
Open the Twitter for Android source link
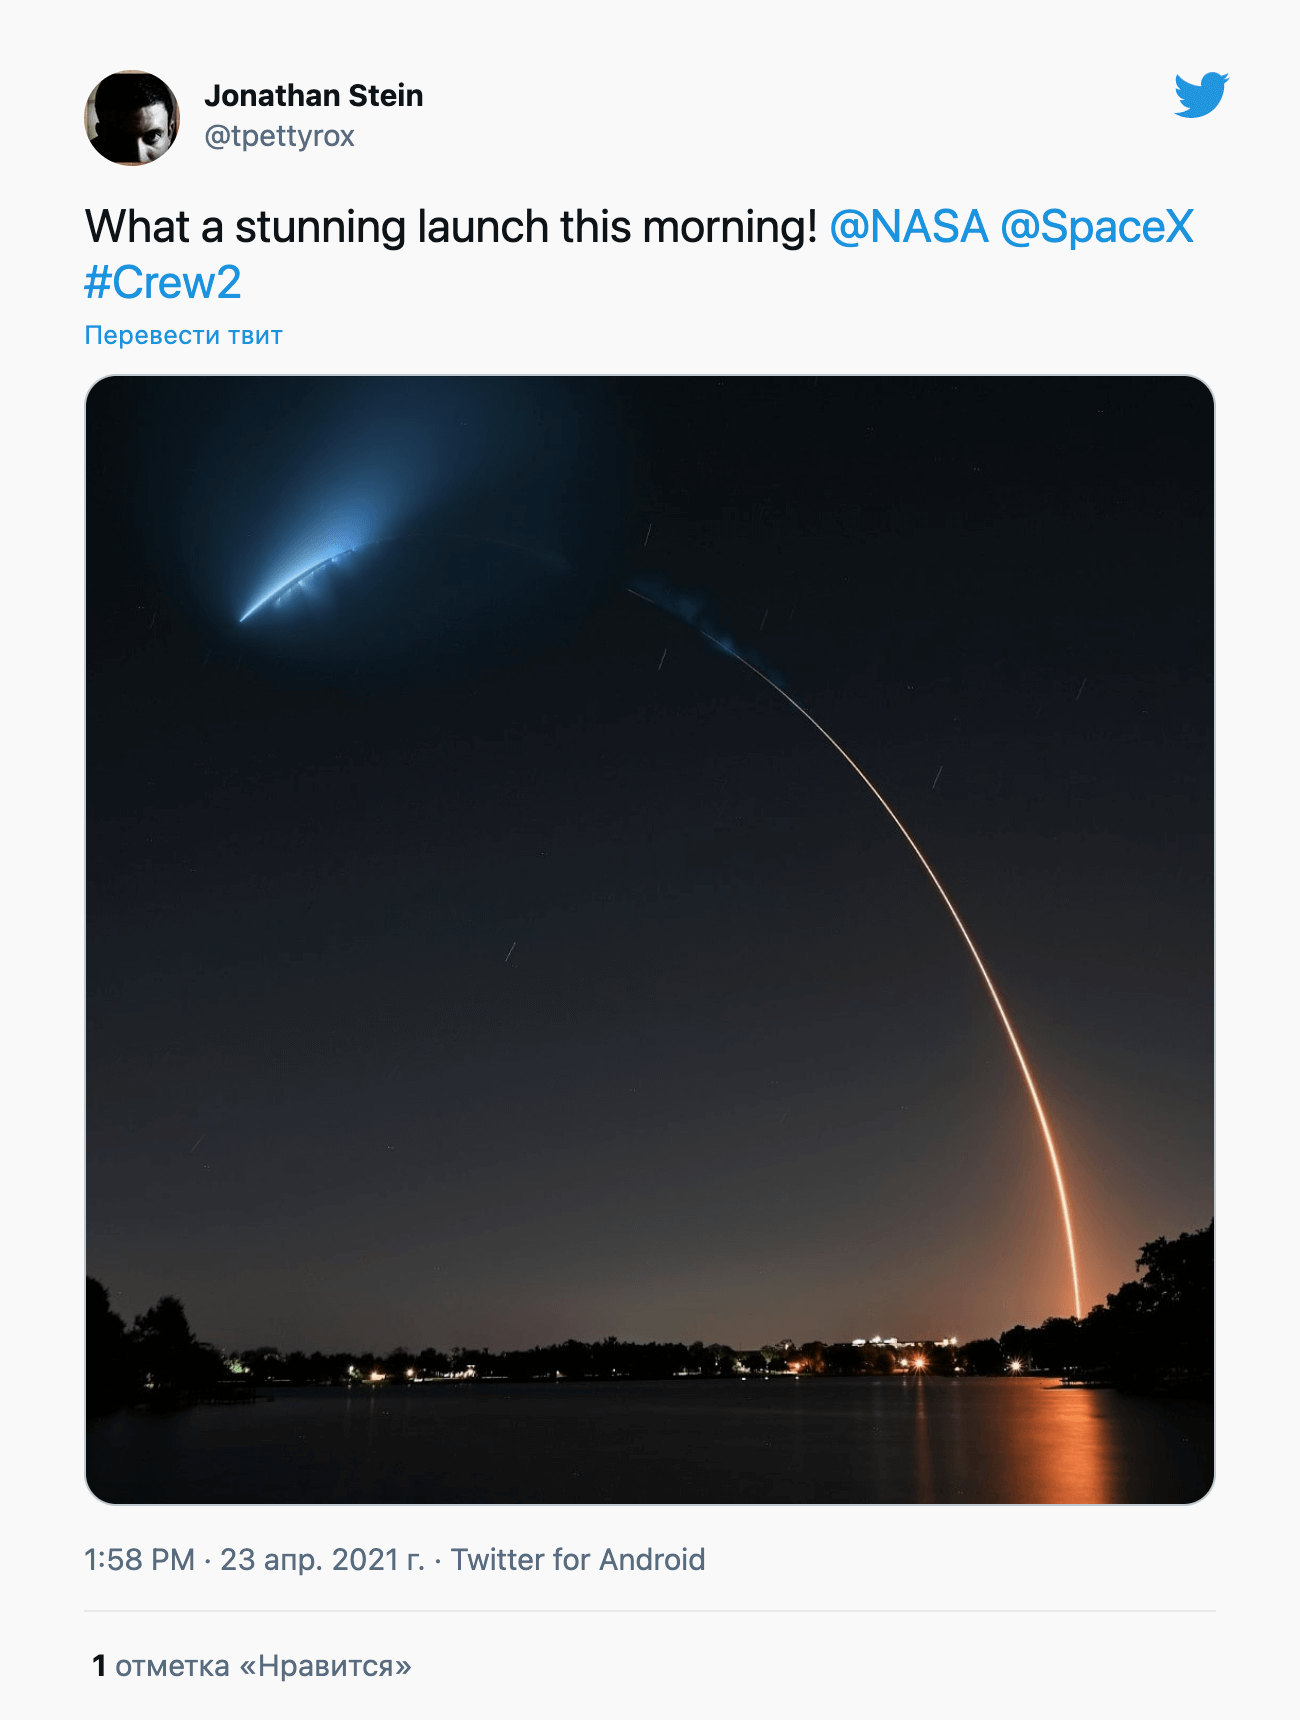tap(578, 1560)
